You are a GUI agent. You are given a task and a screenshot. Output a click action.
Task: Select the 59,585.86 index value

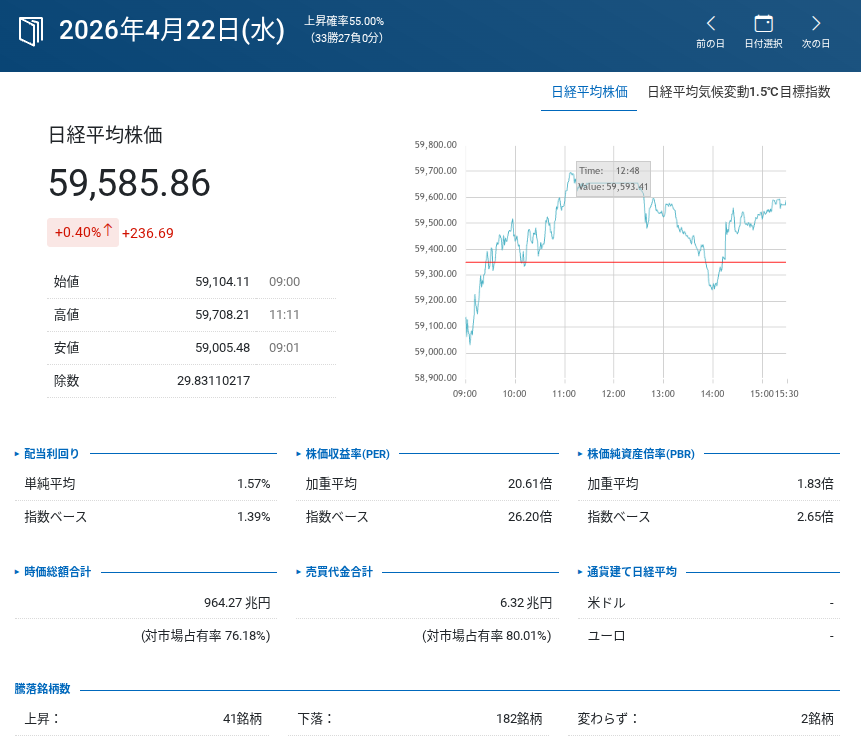click(130, 184)
